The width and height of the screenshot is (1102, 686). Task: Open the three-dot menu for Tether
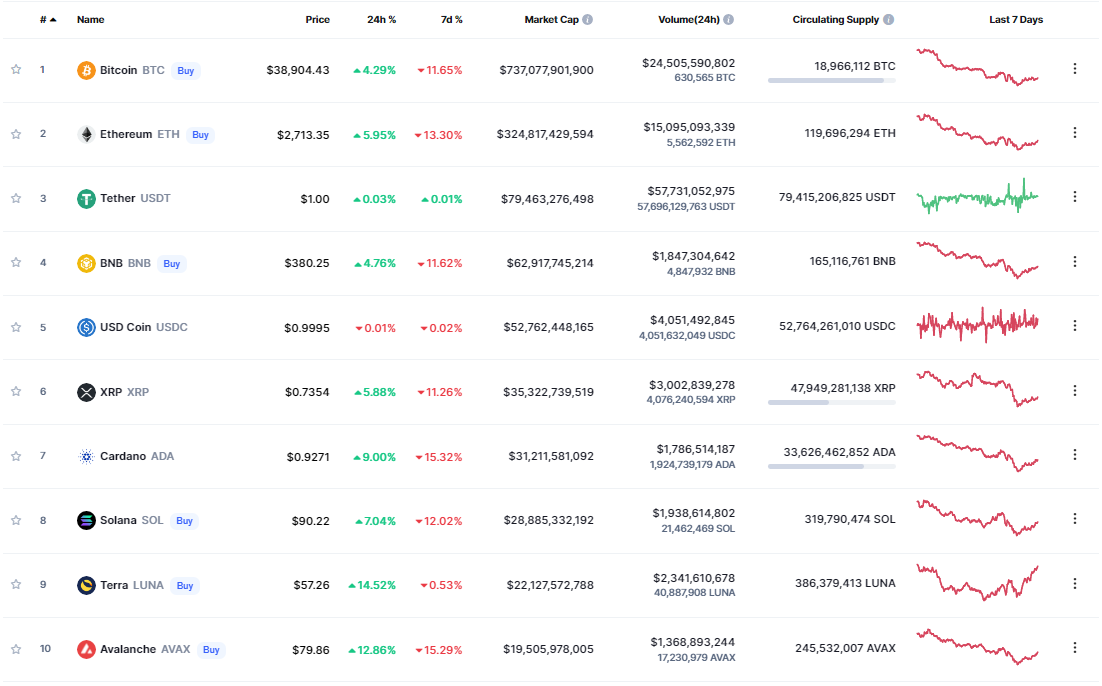(1075, 197)
